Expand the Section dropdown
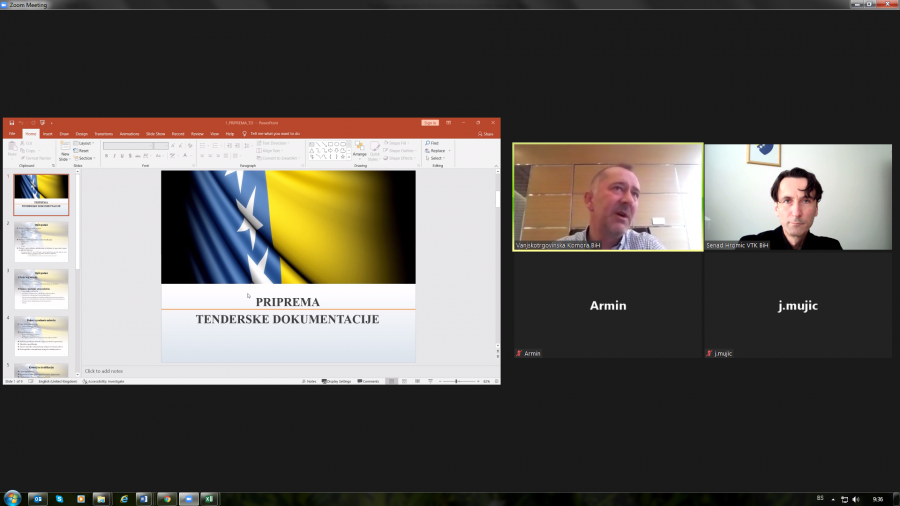The image size is (900, 506). pos(85,158)
